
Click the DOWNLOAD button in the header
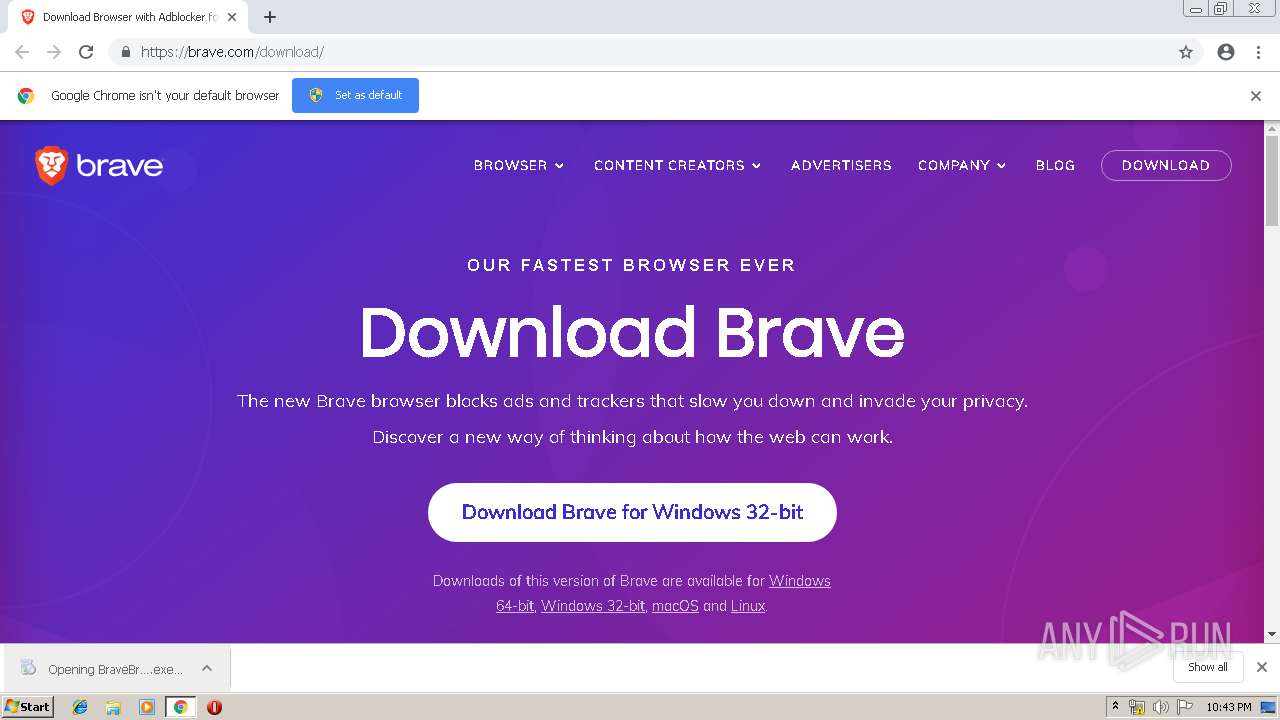click(1166, 165)
